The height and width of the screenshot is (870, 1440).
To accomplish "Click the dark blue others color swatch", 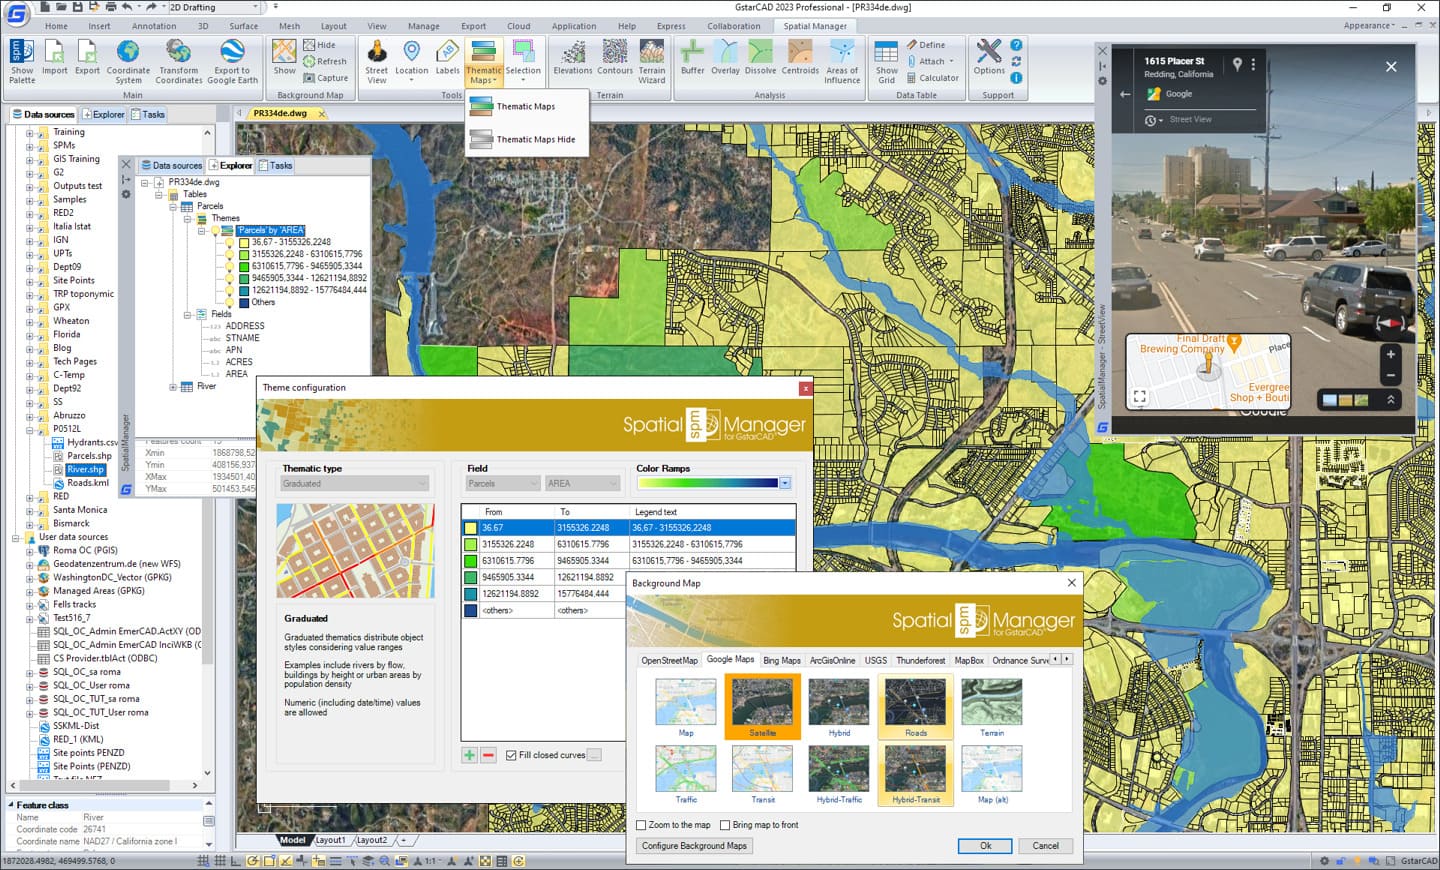I will tap(470, 610).
